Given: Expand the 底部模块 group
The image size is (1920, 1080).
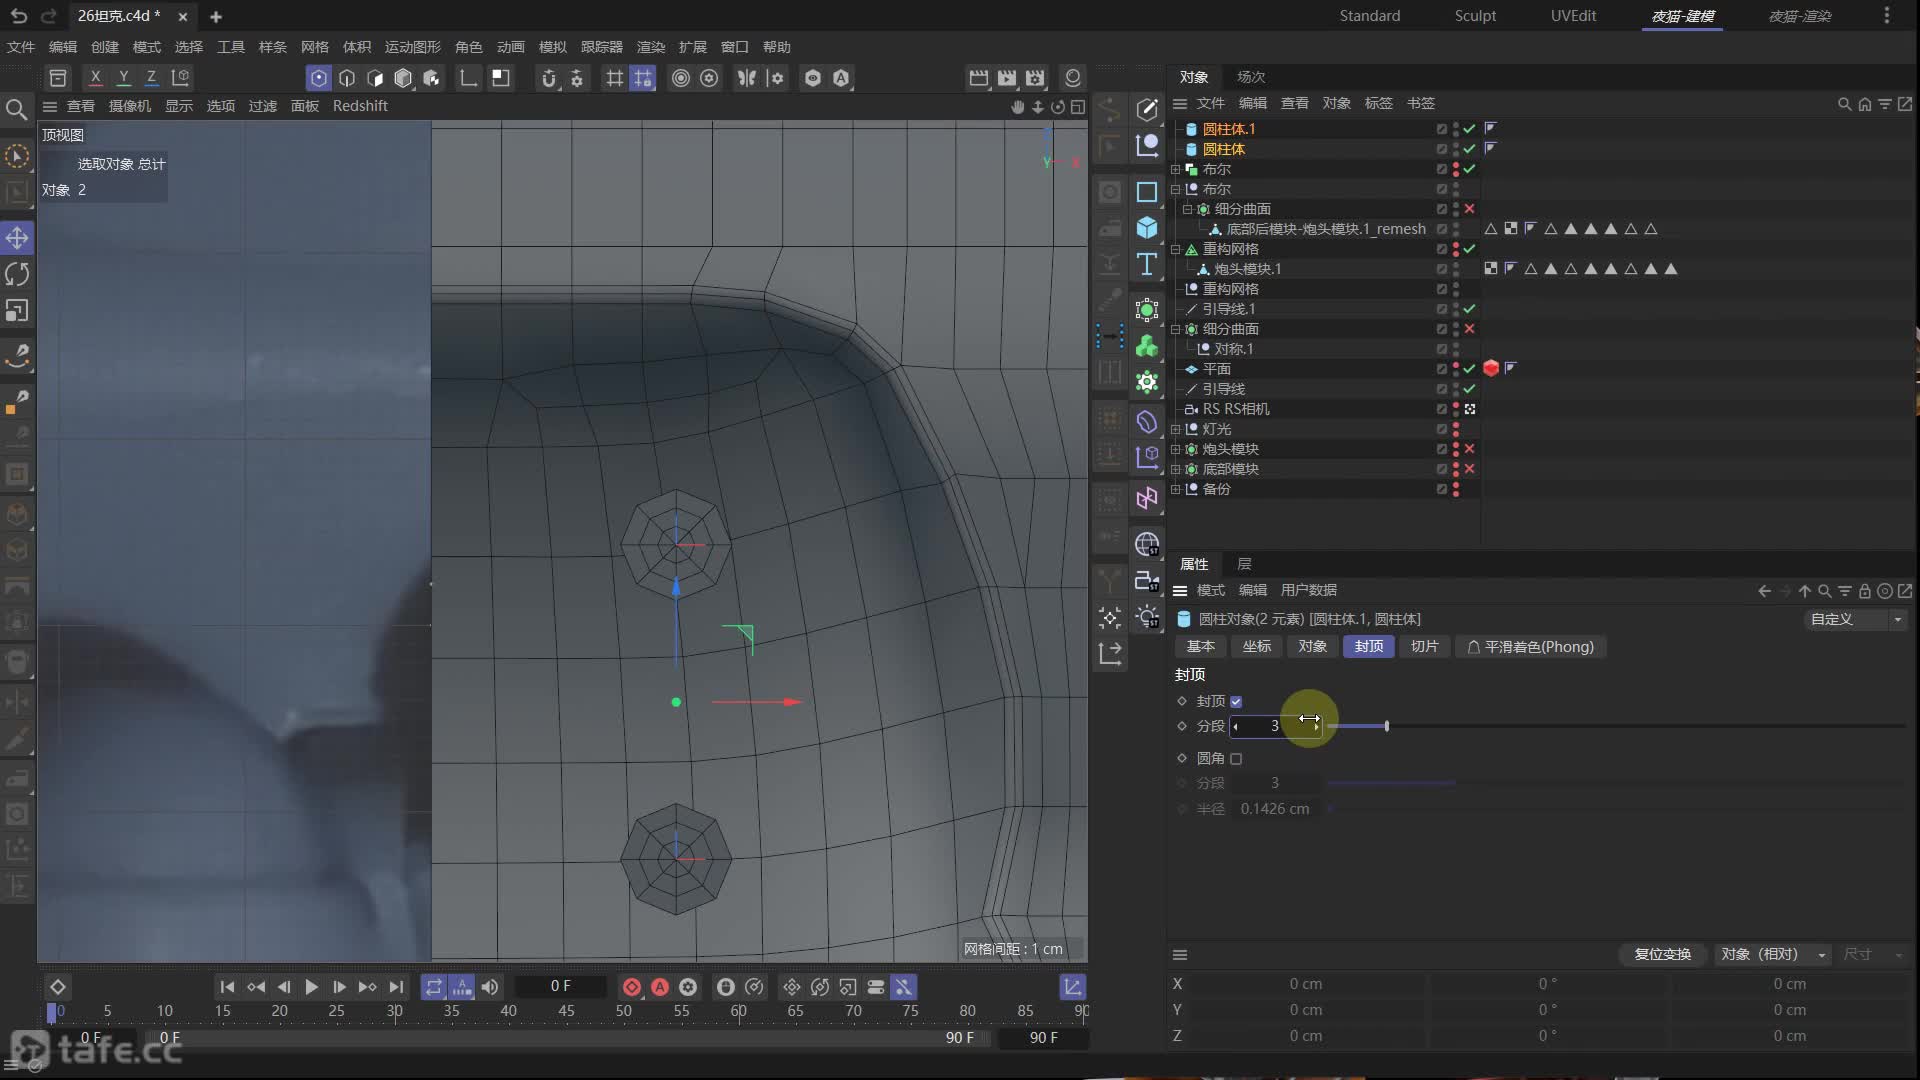Looking at the screenshot, I should coord(1176,469).
